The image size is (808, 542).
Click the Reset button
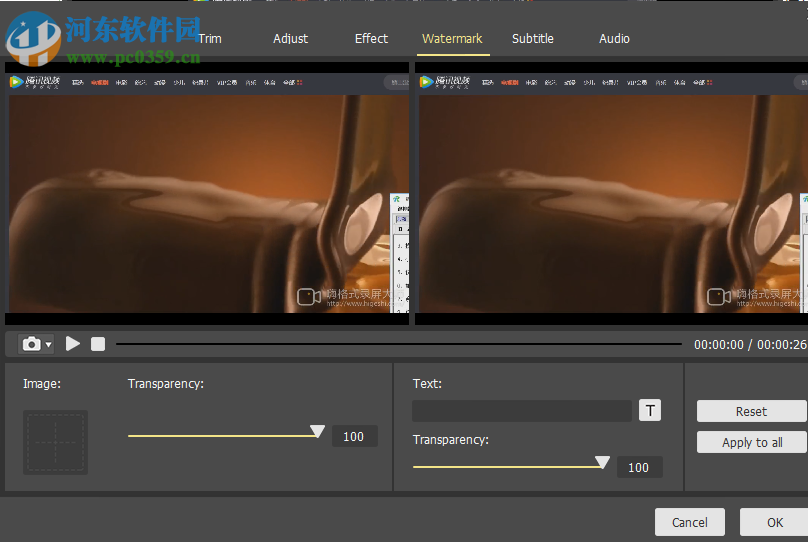(751, 411)
